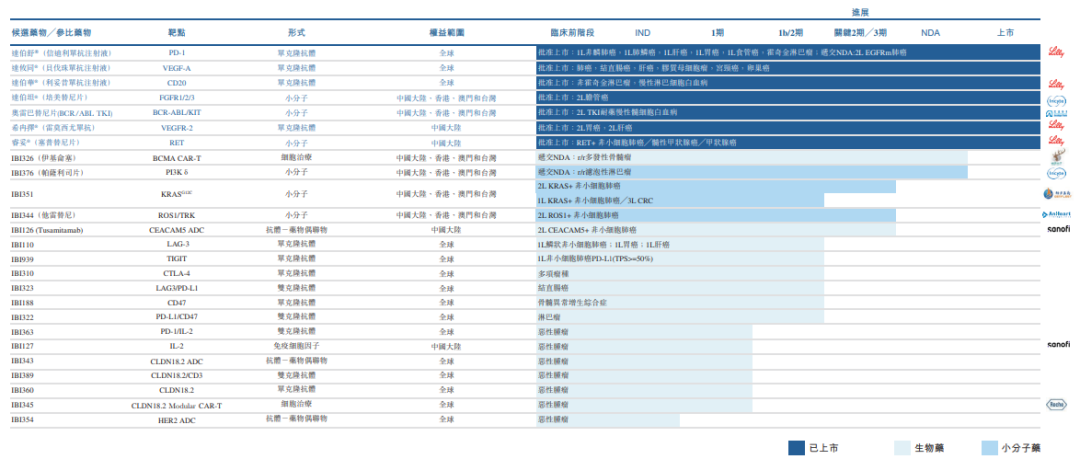Click the Lilly logo beside the VEGFR-2 row
This screenshot has height=459, width=1080.
tap(1057, 125)
